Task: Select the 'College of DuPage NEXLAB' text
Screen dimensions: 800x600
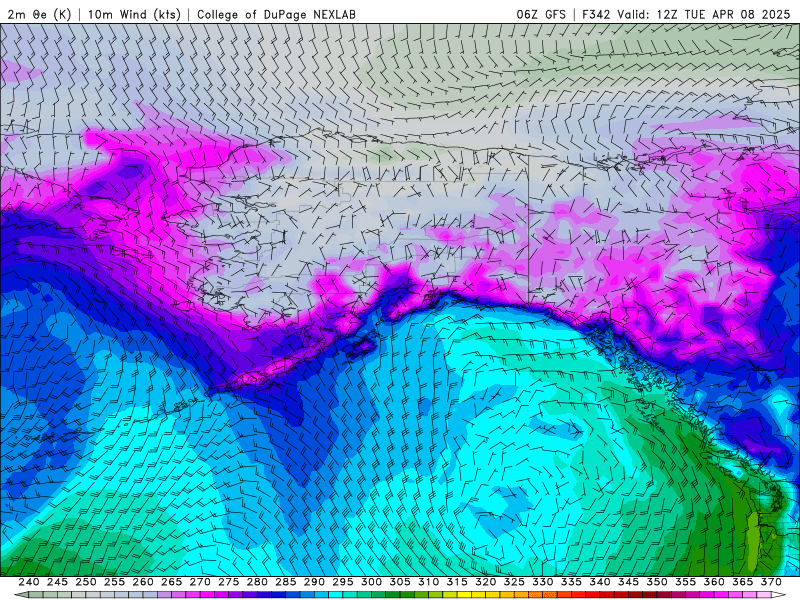Action: 276,15
